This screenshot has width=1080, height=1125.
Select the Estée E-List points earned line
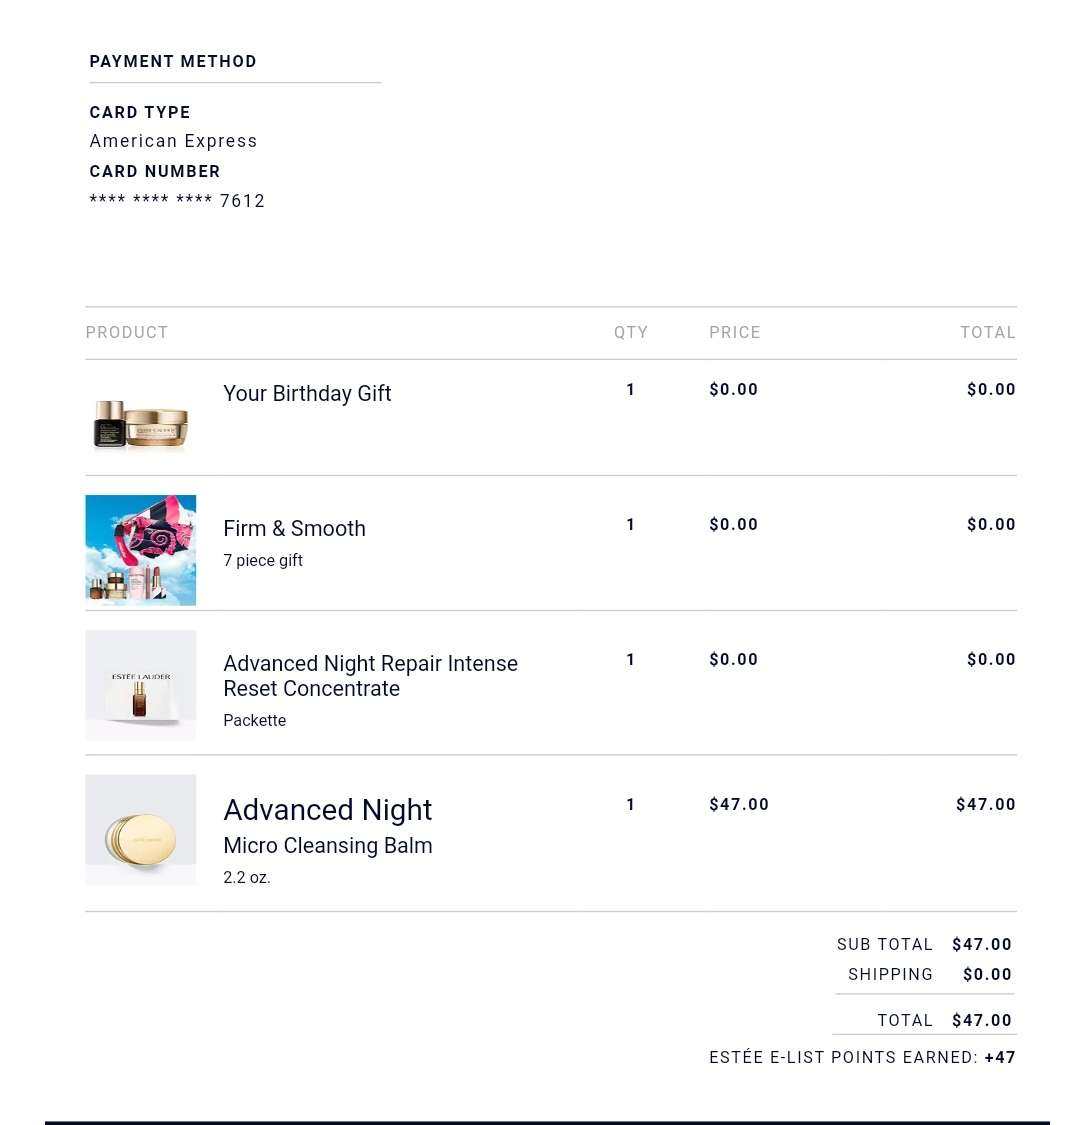click(x=862, y=1057)
